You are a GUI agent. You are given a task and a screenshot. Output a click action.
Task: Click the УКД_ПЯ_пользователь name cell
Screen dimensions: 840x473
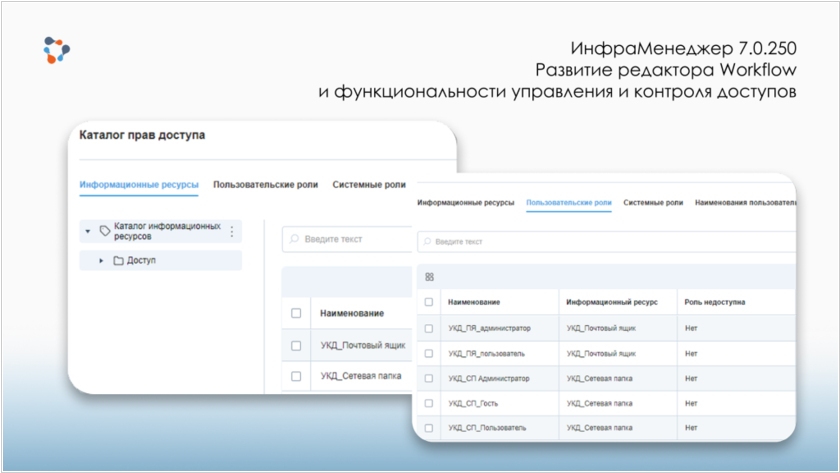pyautogui.click(x=486, y=354)
